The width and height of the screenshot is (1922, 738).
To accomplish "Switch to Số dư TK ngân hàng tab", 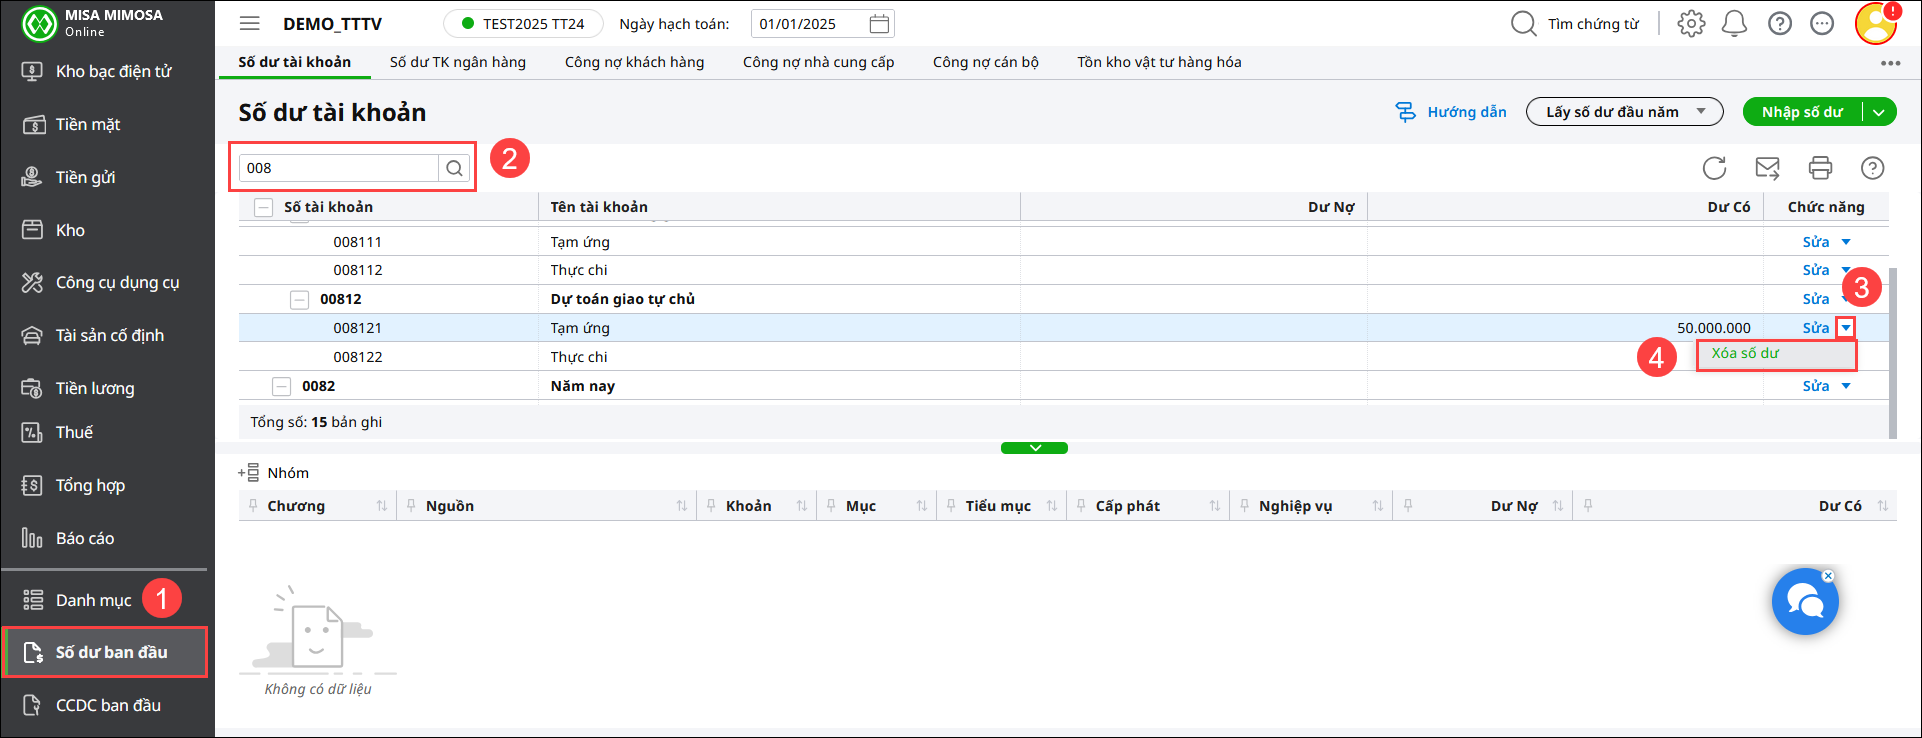I will click(x=457, y=62).
